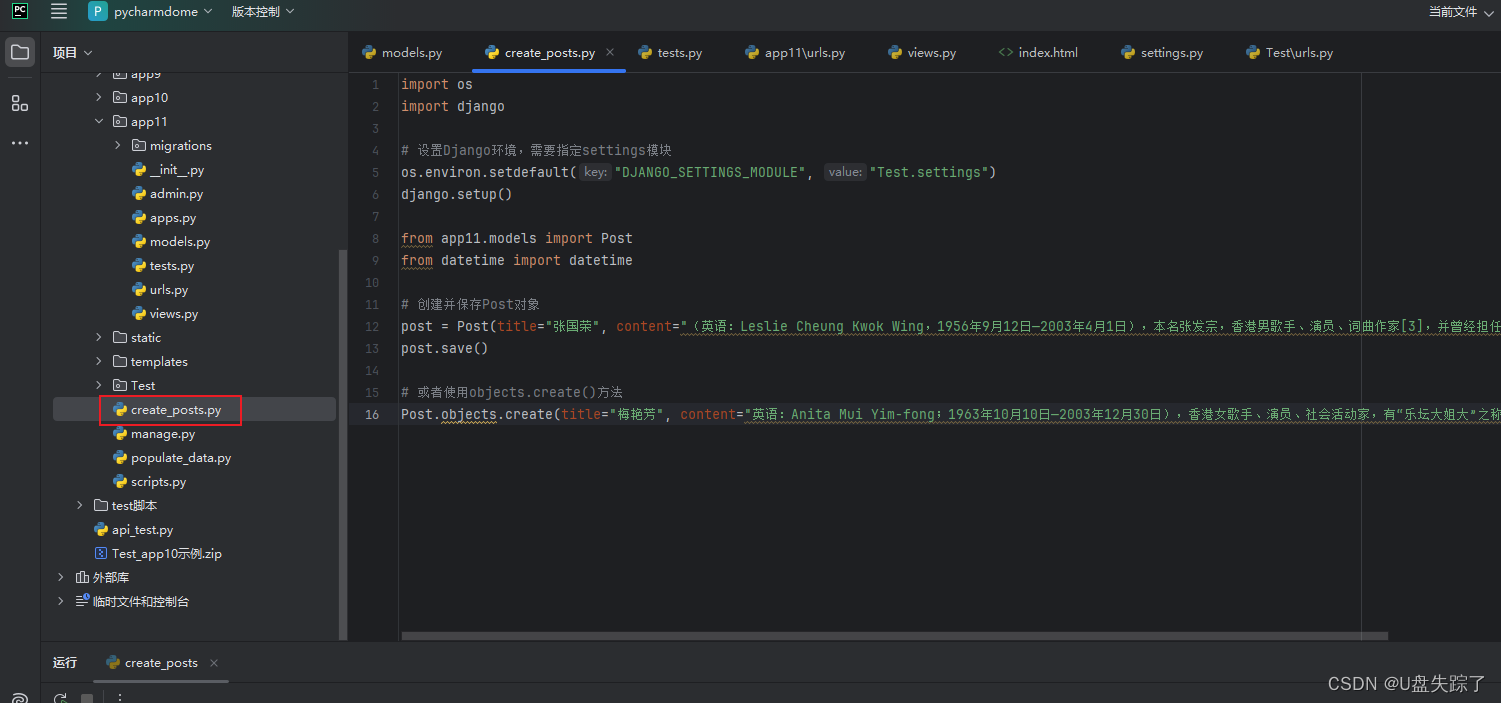Open the Project tool window folder icon
The height and width of the screenshot is (703, 1501).
point(20,52)
